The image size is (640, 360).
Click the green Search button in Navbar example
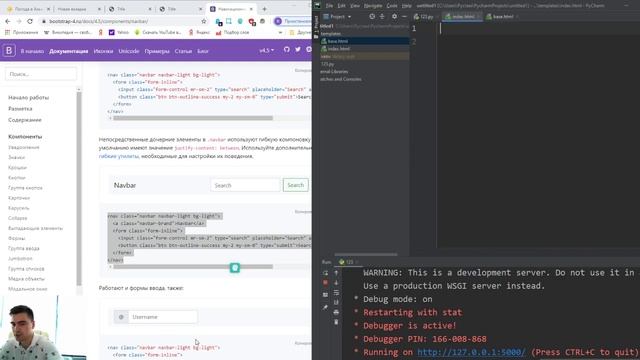[296, 185]
